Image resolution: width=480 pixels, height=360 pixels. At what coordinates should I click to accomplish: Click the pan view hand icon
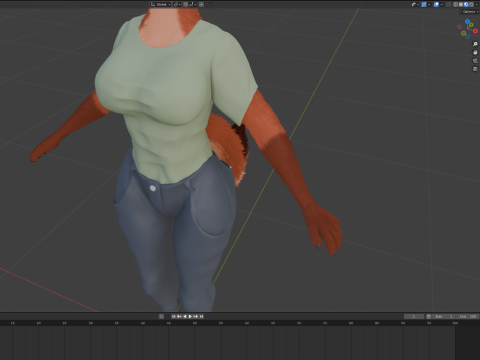click(475, 52)
